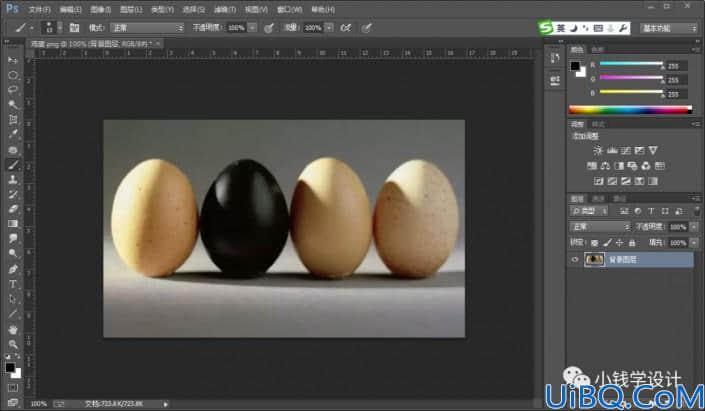Screen dimensions: 705x411
Task: Toggle the brush panel button in options bar
Action: pyautogui.click(x=74, y=28)
